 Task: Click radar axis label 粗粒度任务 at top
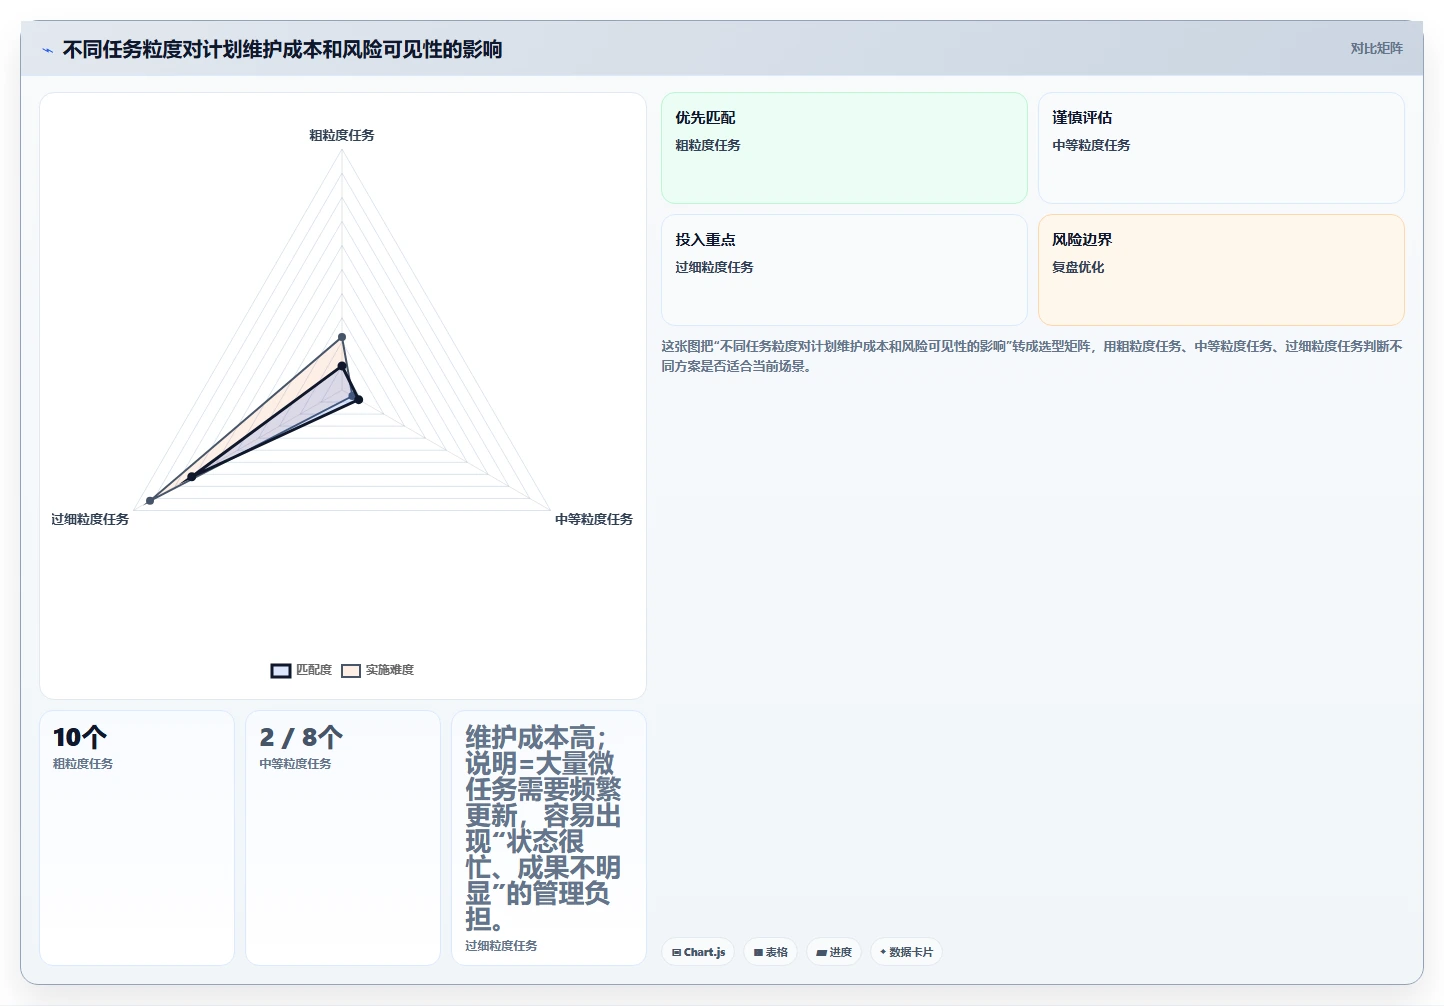(x=342, y=135)
